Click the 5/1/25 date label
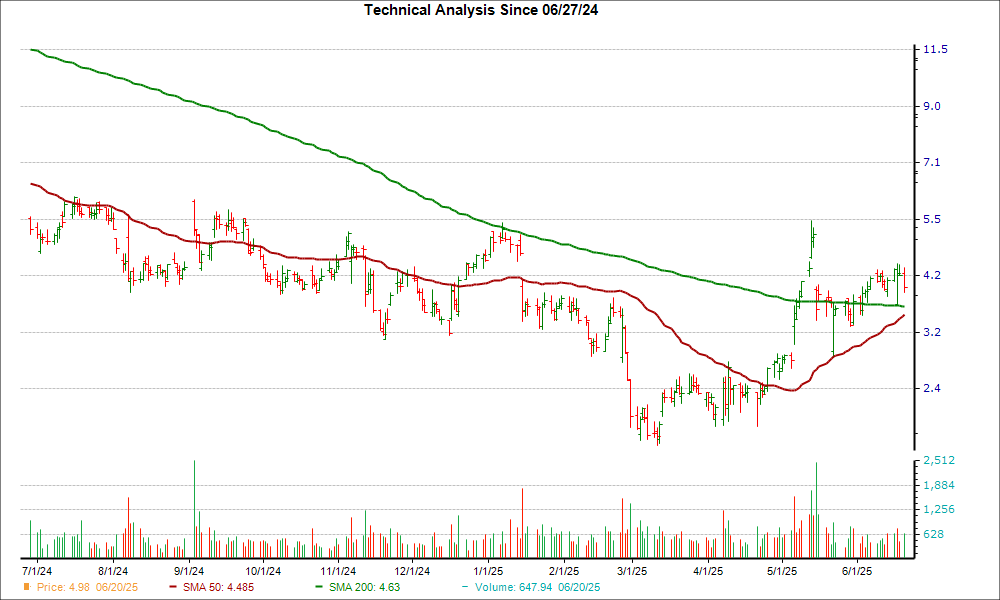1000x600 pixels. 782,571
